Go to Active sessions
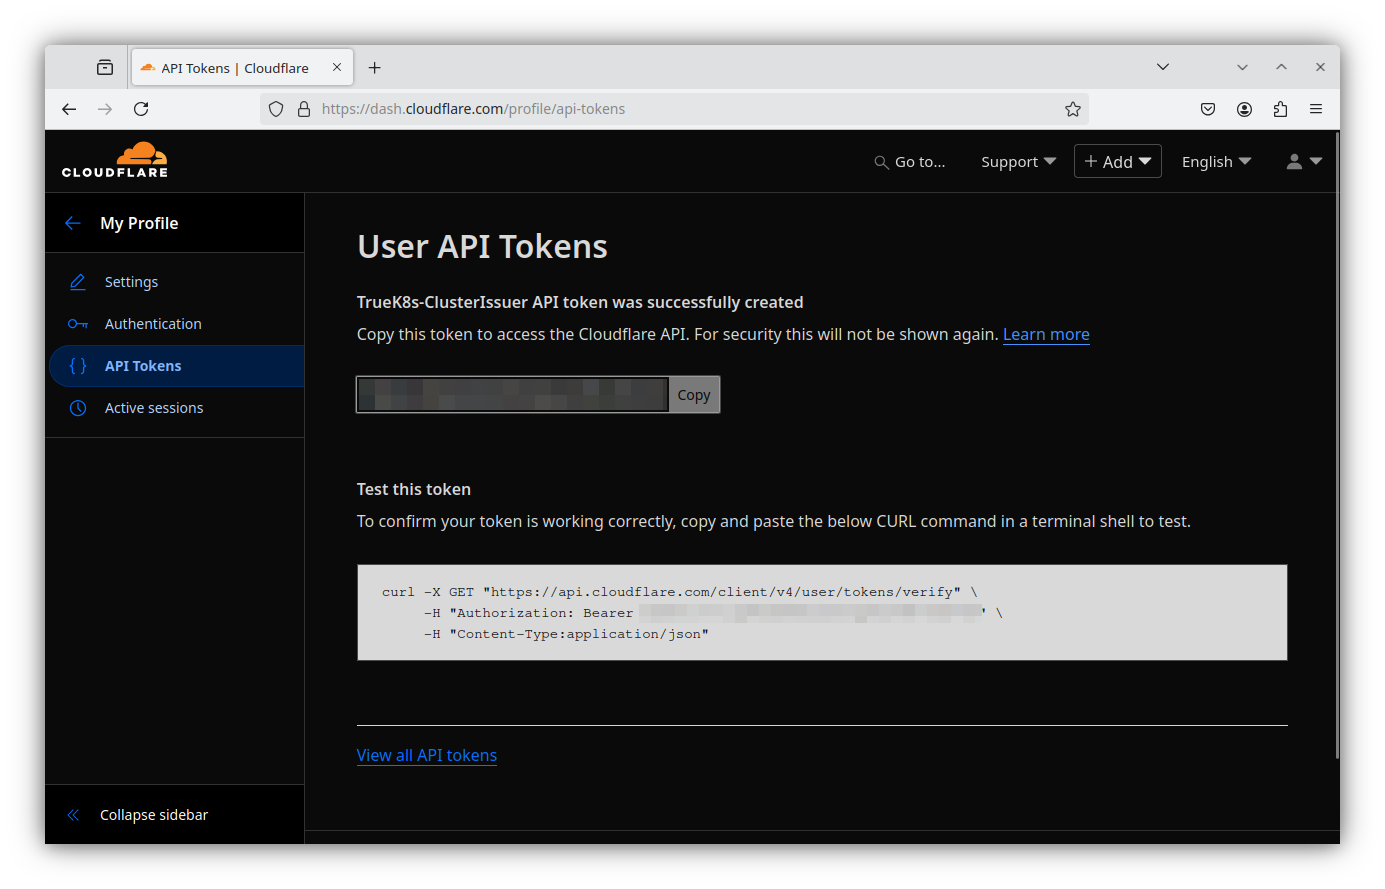The height and width of the screenshot is (889, 1385). click(x=154, y=408)
